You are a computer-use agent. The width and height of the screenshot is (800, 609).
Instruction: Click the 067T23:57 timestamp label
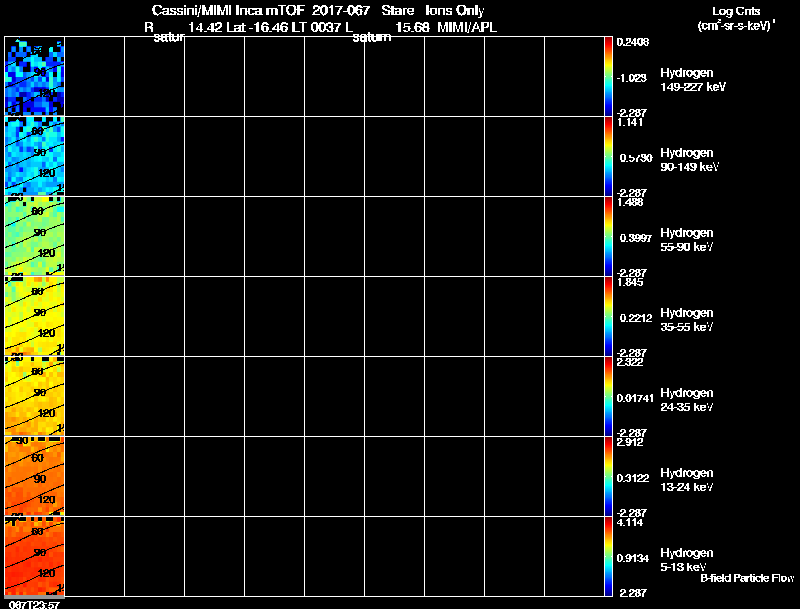coord(35,604)
